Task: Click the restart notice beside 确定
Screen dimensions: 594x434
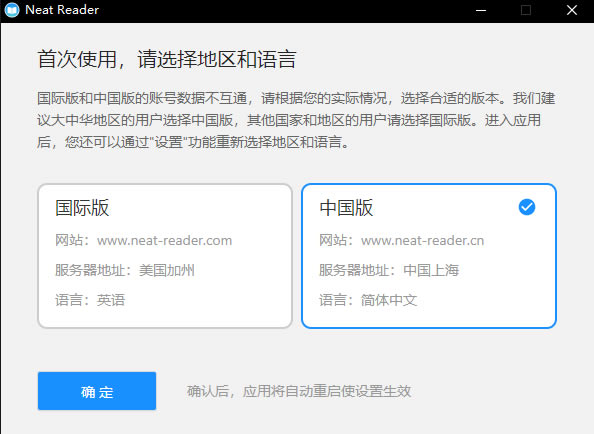Action: [x=299, y=391]
